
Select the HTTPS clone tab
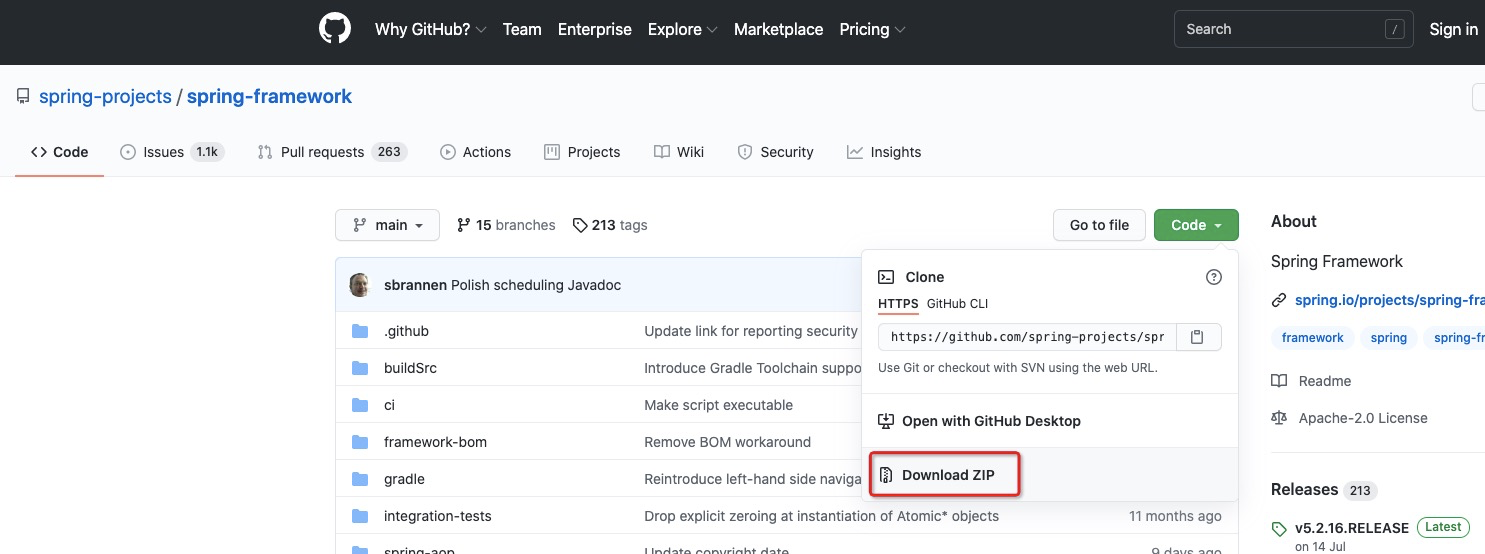[x=898, y=304]
